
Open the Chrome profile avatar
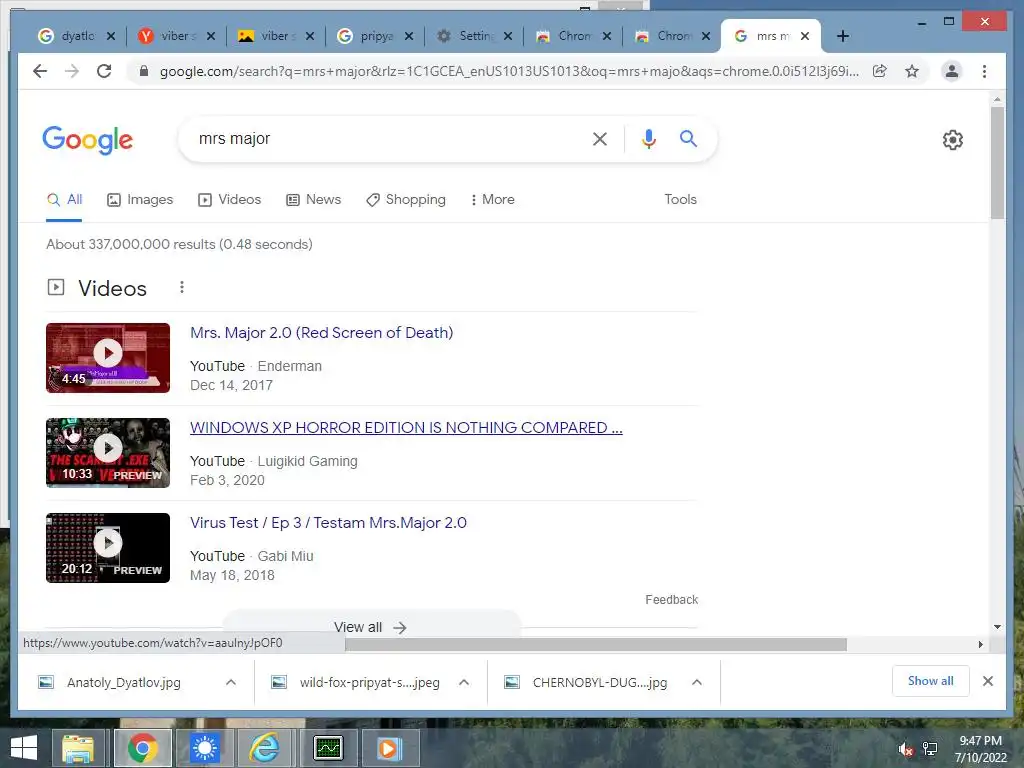tap(952, 71)
